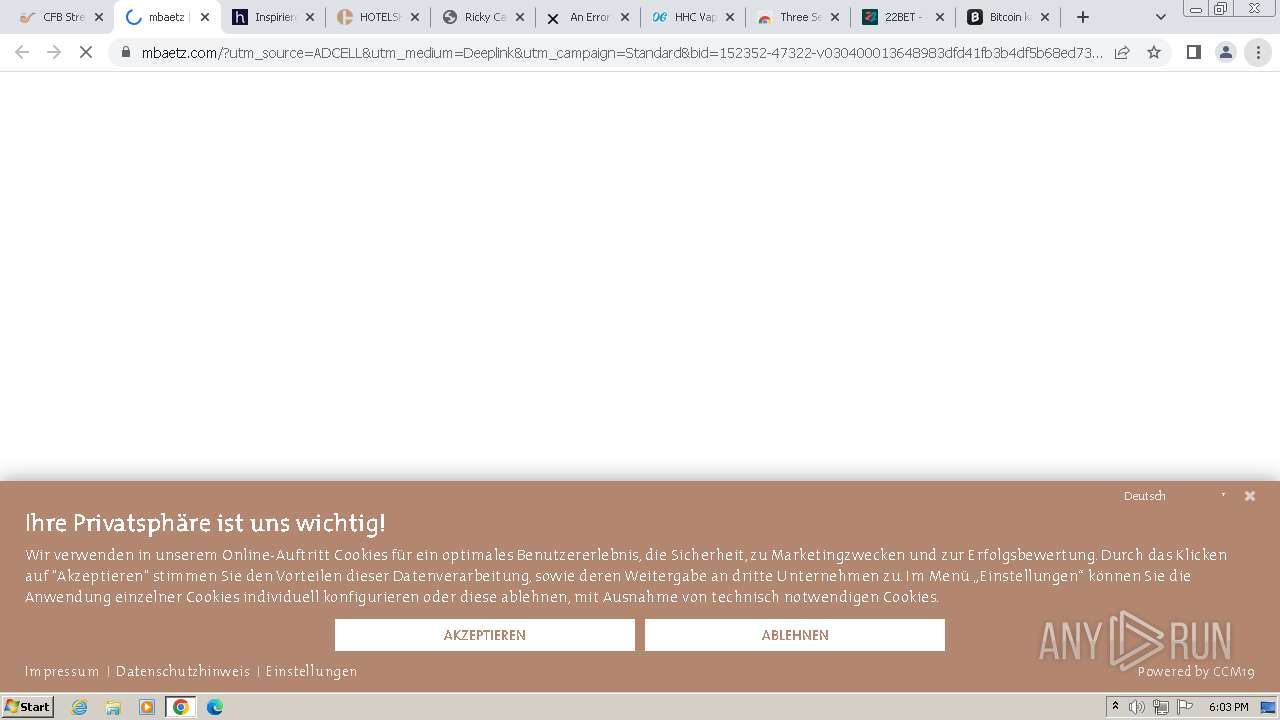The image size is (1280, 720).
Task: Go forward to next page
Action: [54, 52]
